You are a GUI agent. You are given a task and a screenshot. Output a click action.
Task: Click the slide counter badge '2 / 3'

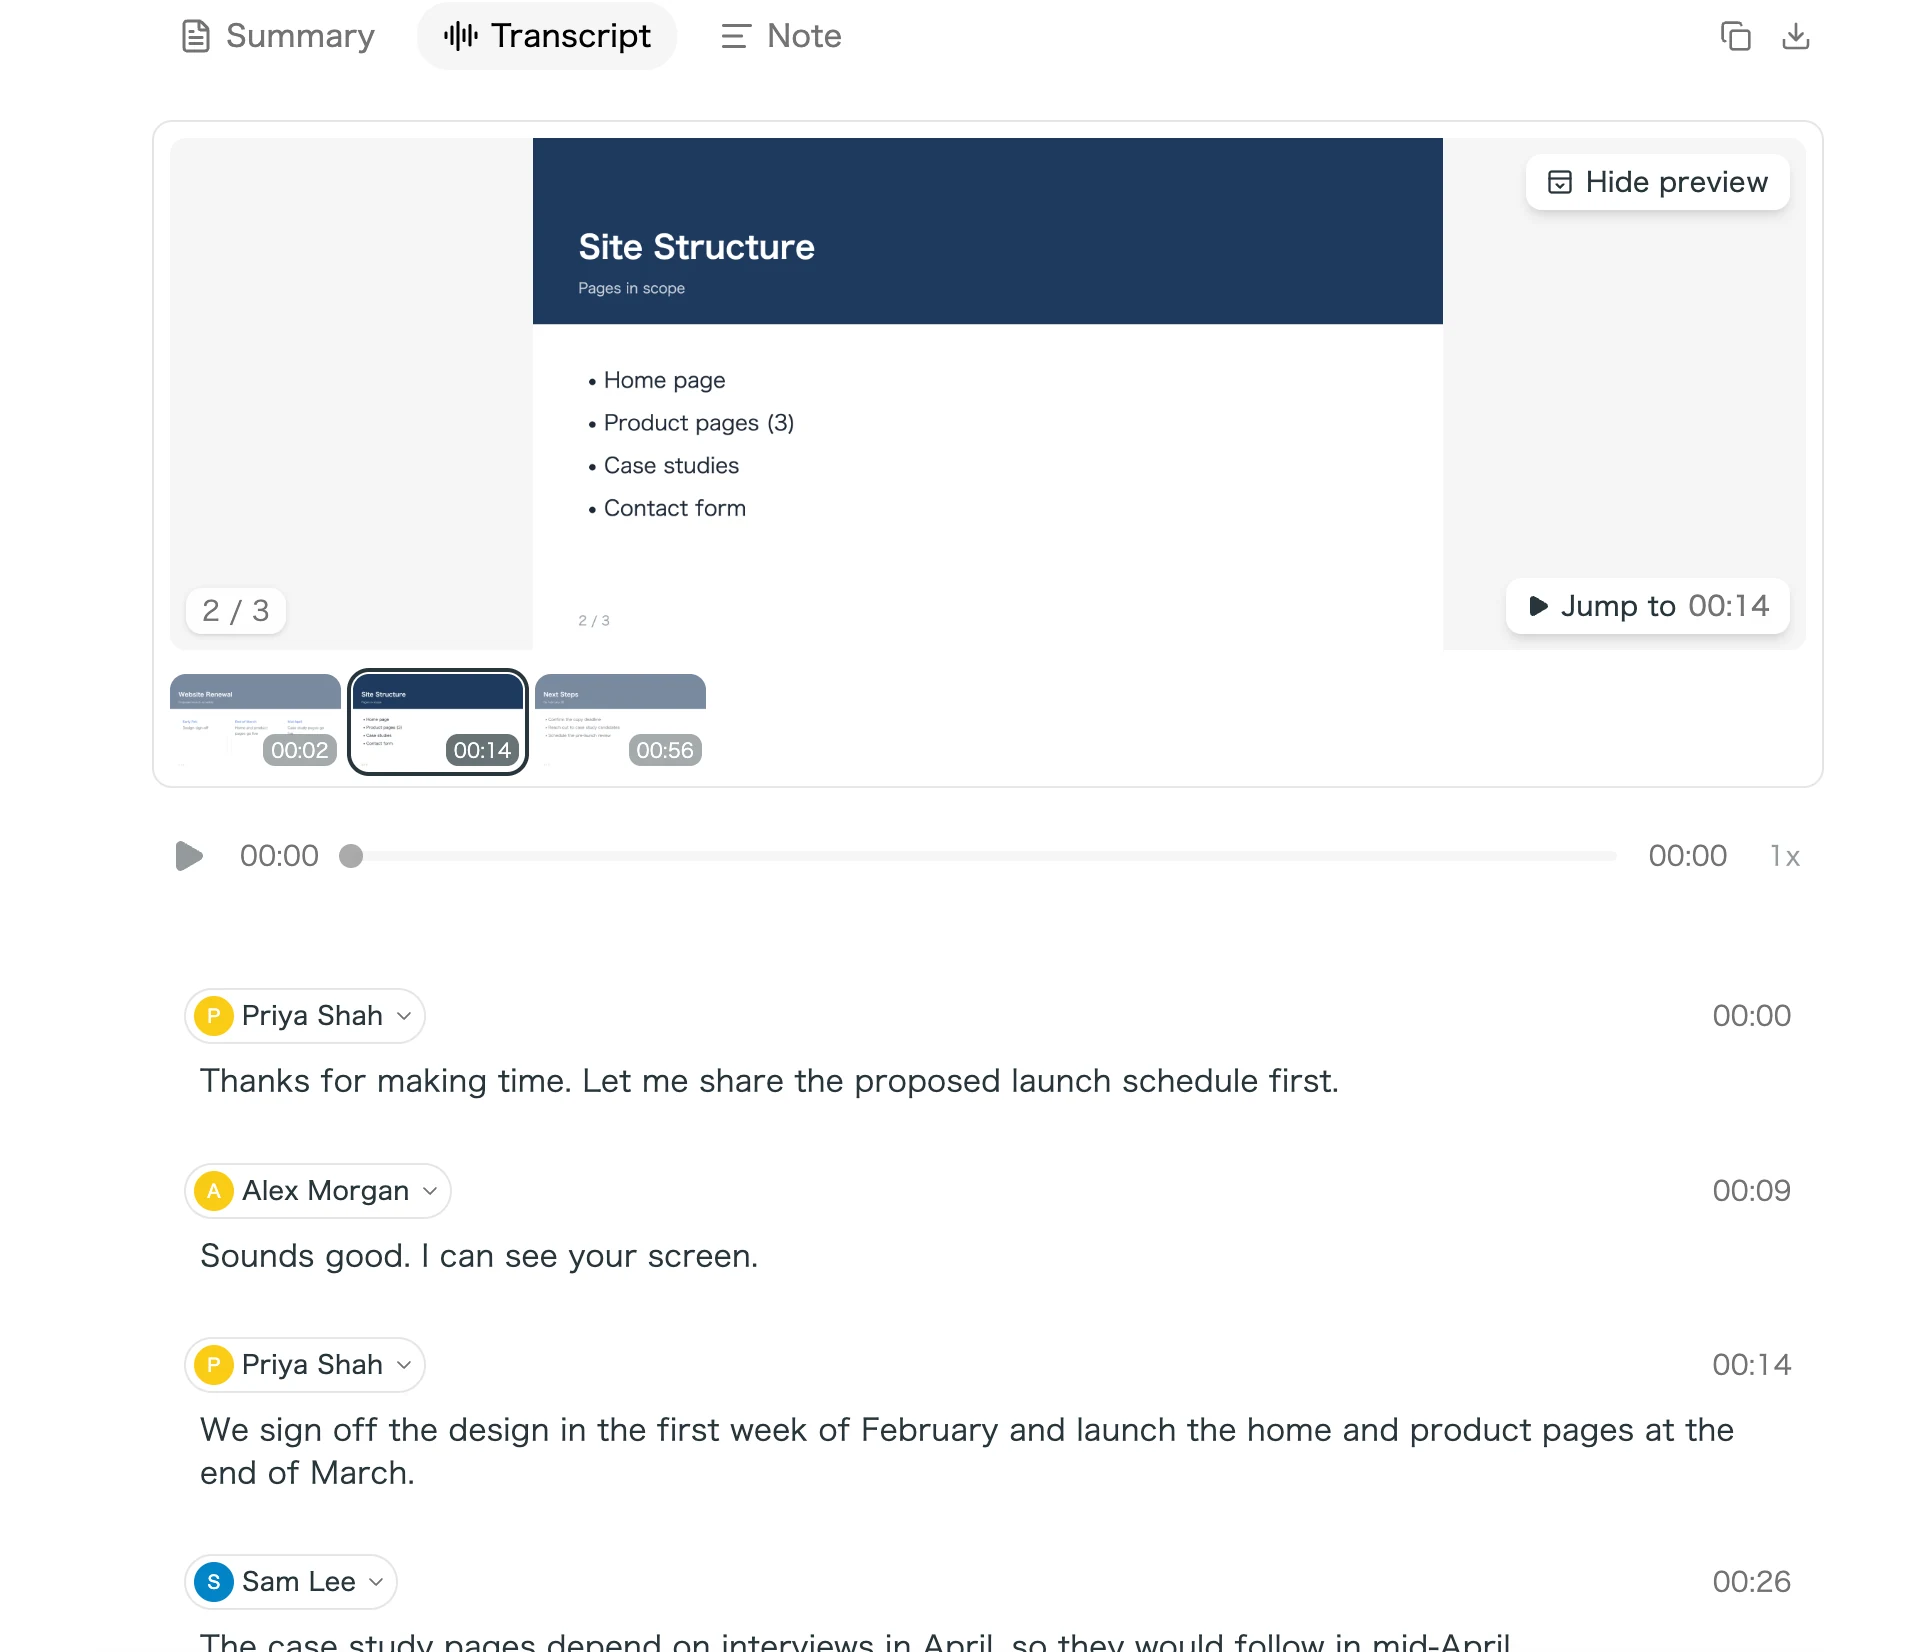point(236,611)
